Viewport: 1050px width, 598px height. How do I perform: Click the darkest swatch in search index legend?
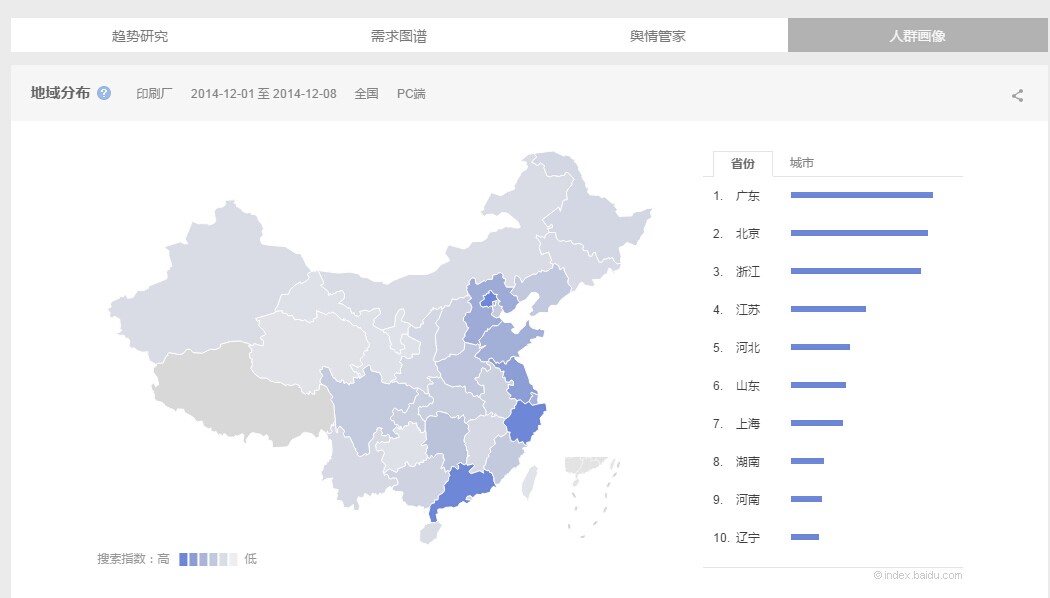(183, 559)
